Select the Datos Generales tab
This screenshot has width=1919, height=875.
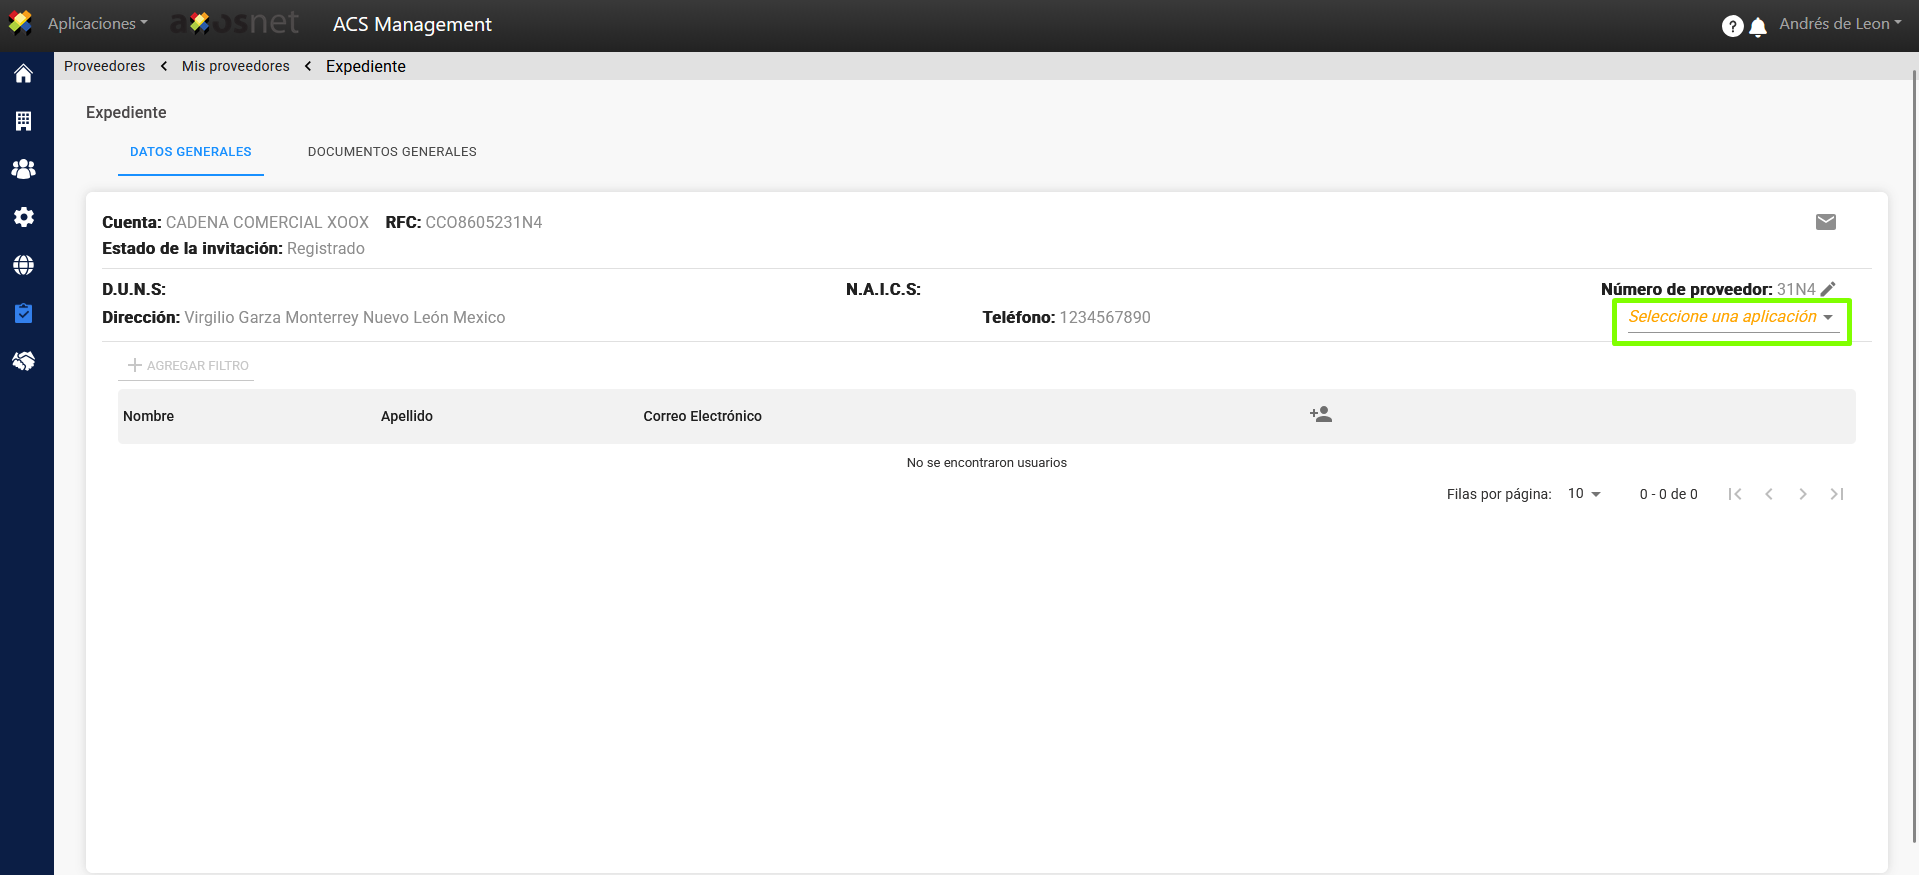pos(191,152)
